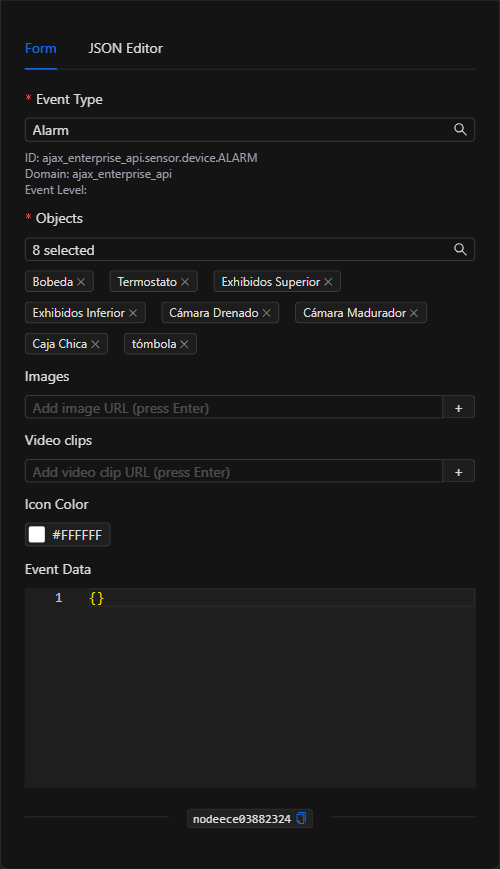Open the Event Type Alarm search field

[249, 130]
